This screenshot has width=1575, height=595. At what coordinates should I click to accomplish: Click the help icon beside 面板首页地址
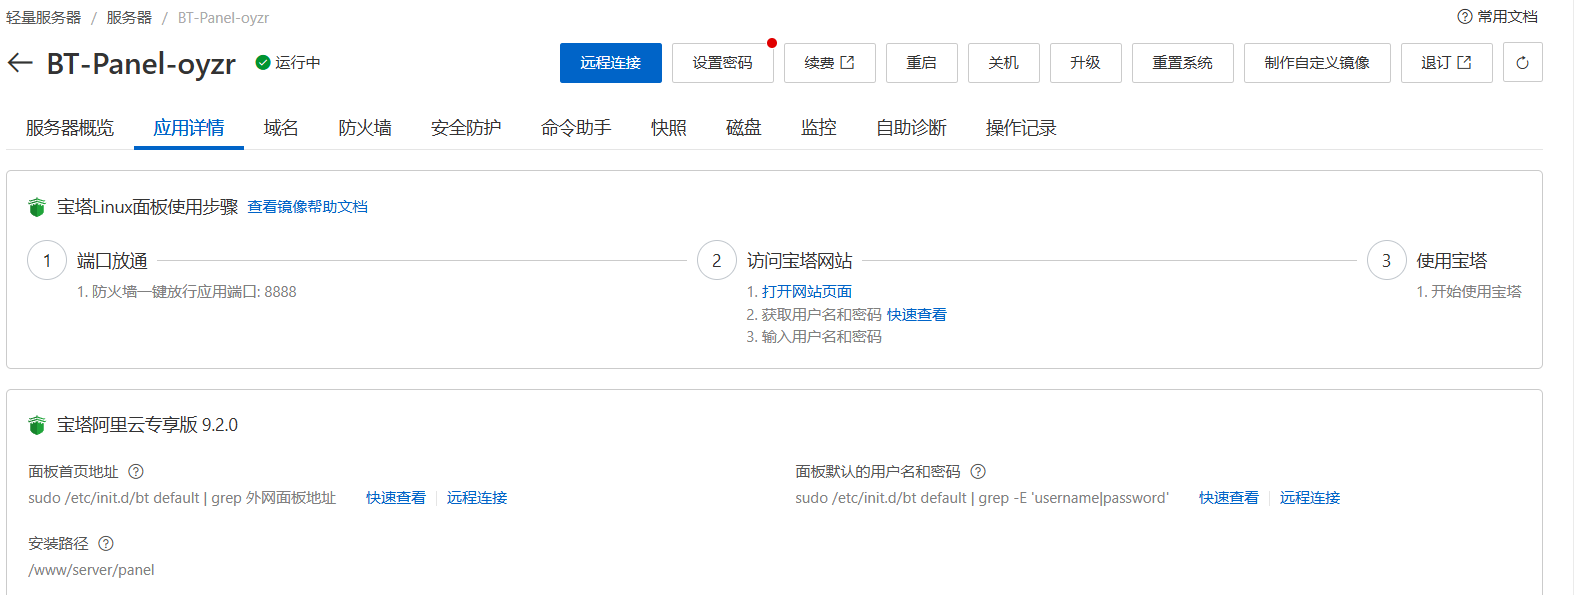point(136,472)
